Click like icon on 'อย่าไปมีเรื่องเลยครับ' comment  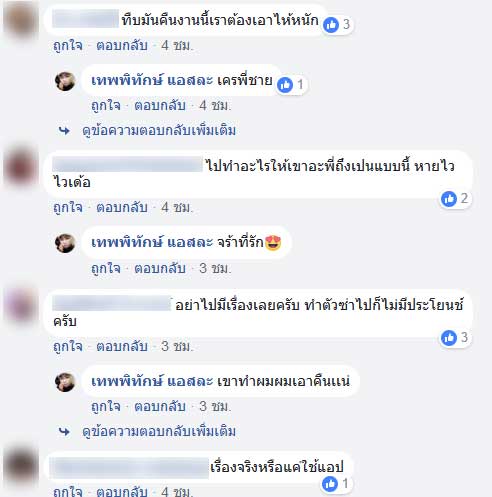pos(449,338)
